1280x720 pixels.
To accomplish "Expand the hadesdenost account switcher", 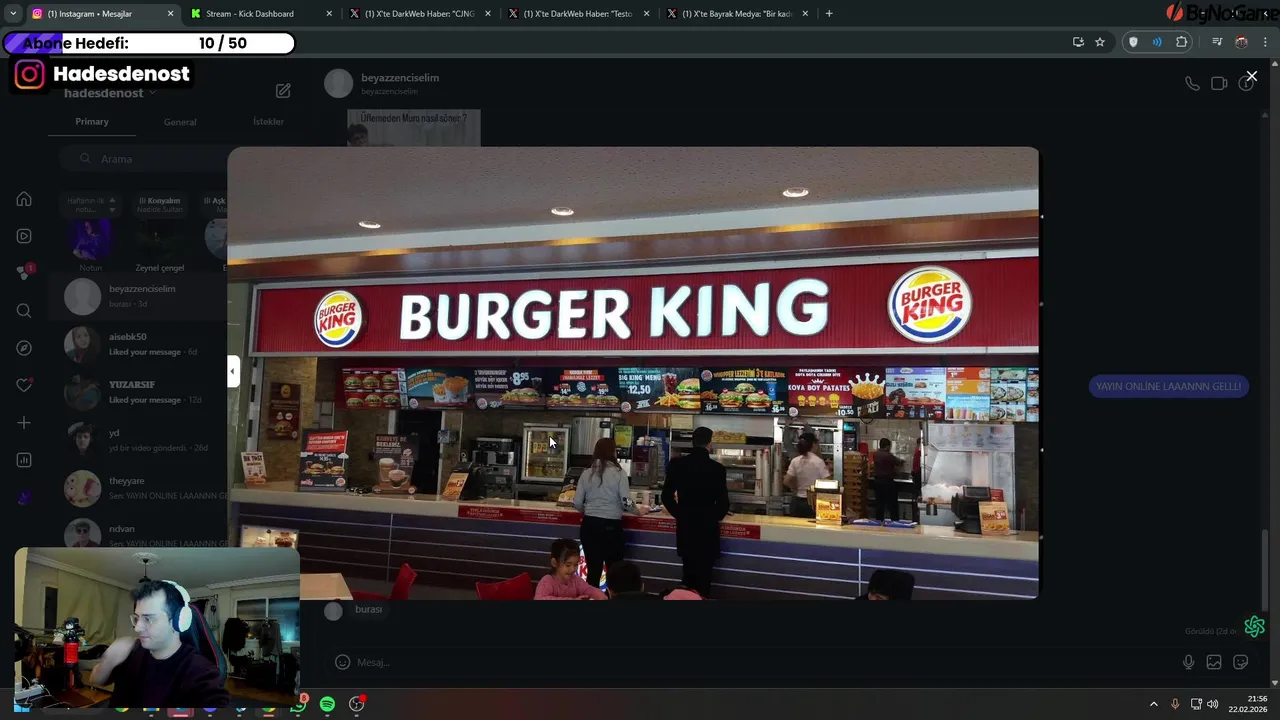I will tap(109, 93).
